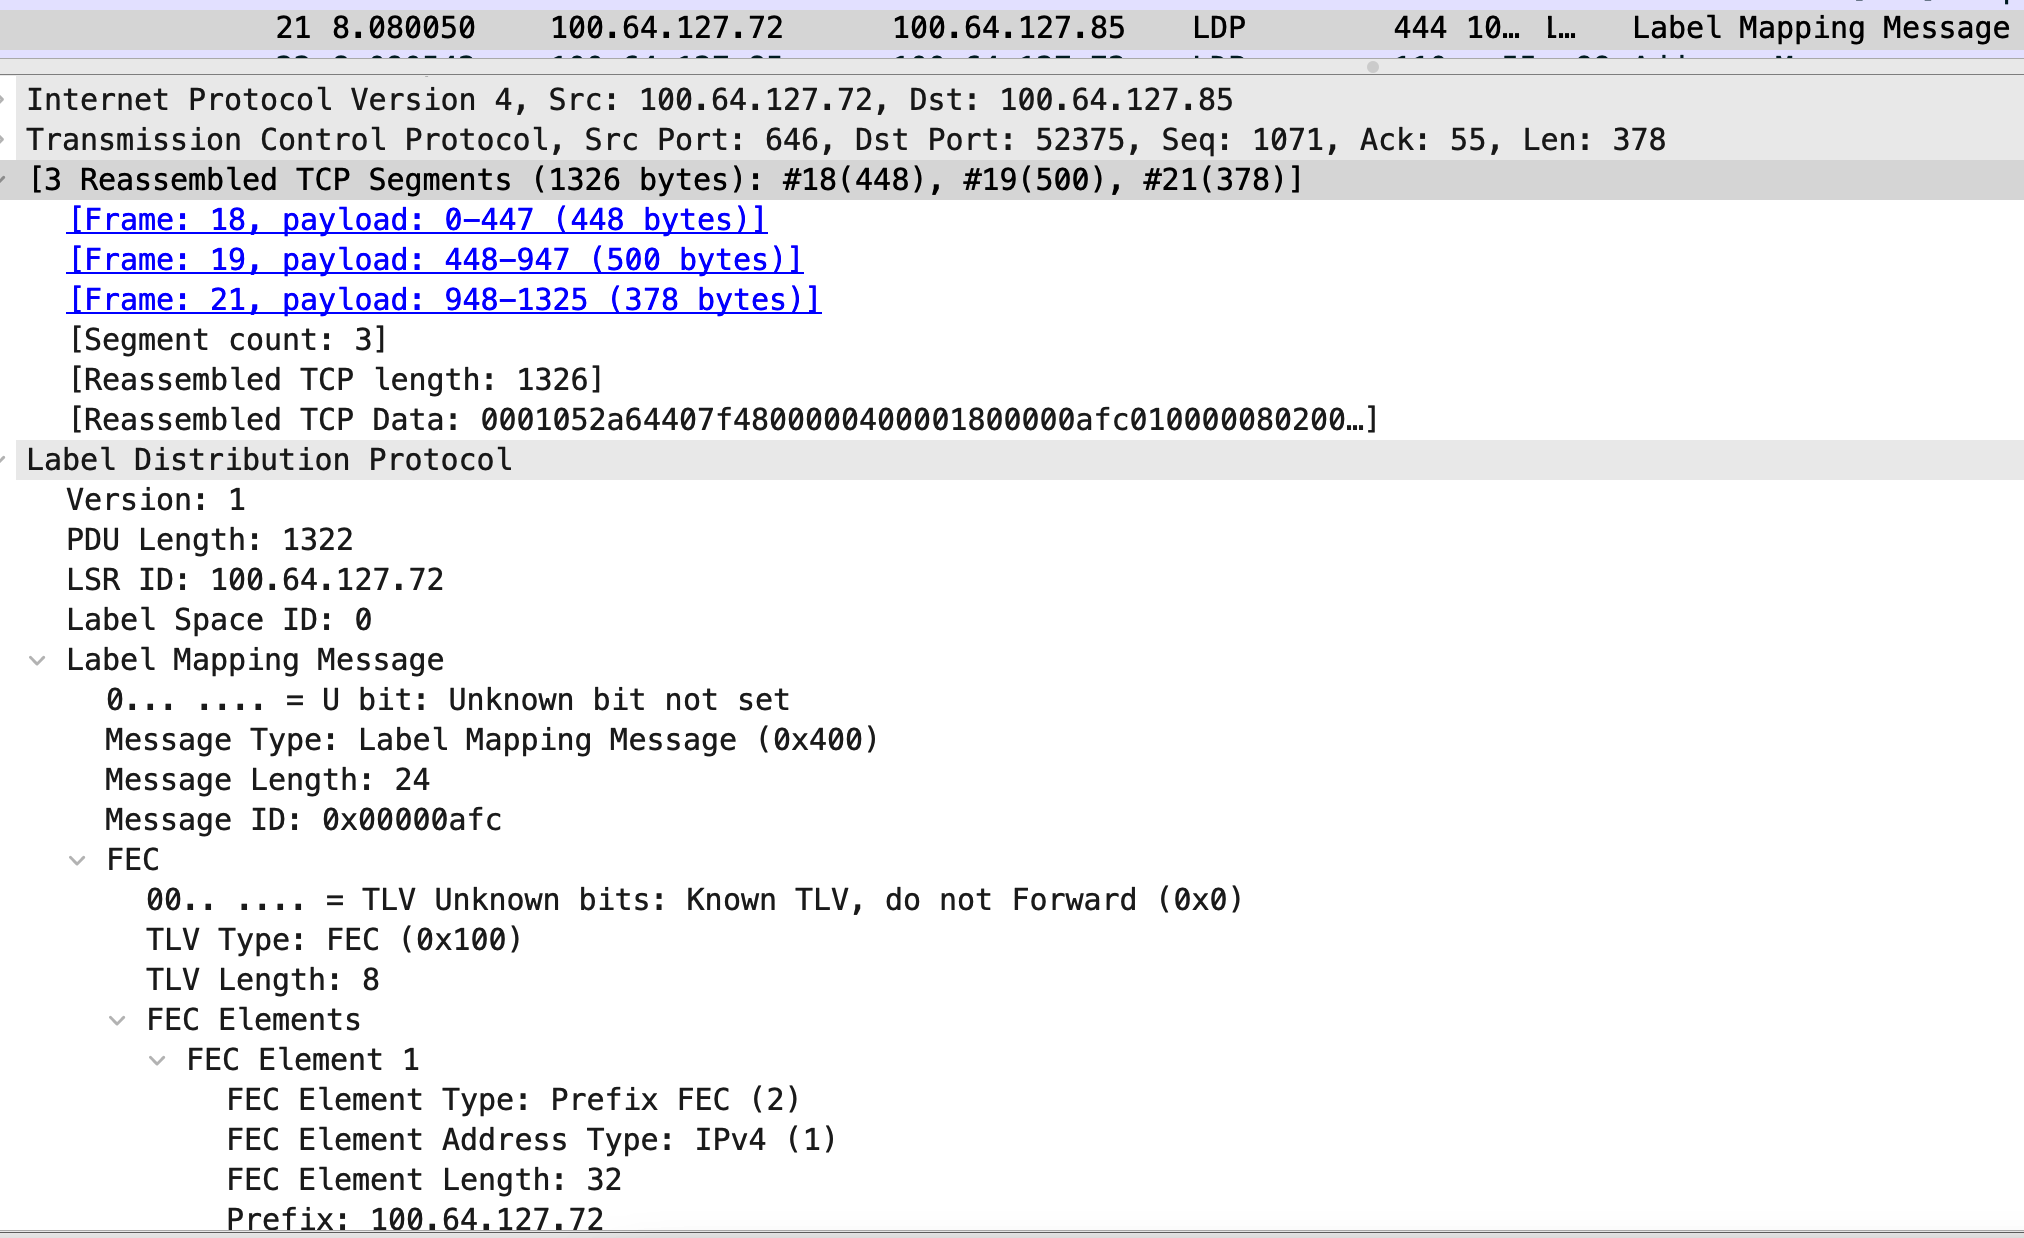Select the TLV Type: FEC field
The image size is (2024, 1238).
334,940
